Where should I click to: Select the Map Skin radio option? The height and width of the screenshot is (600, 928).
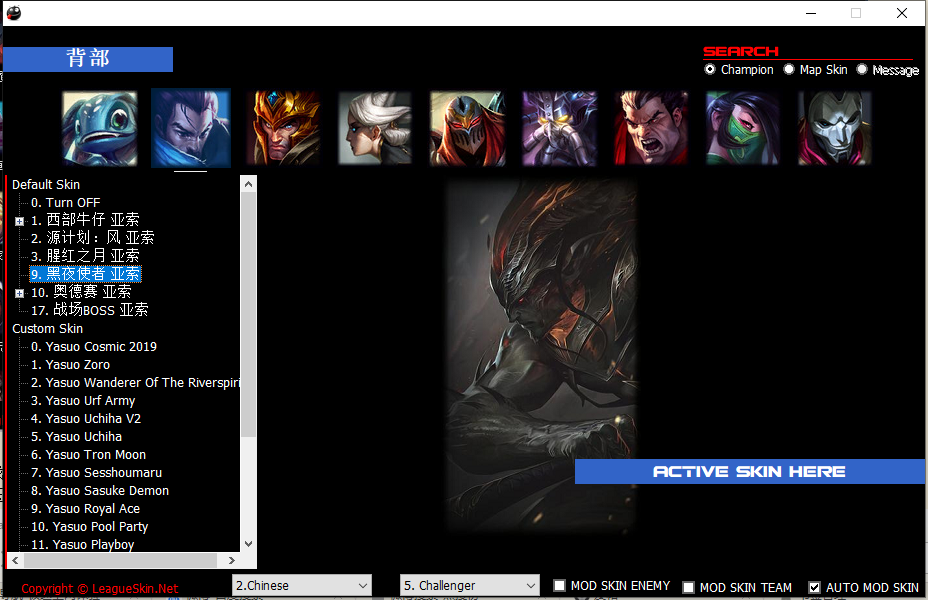(x=789, y=69)
